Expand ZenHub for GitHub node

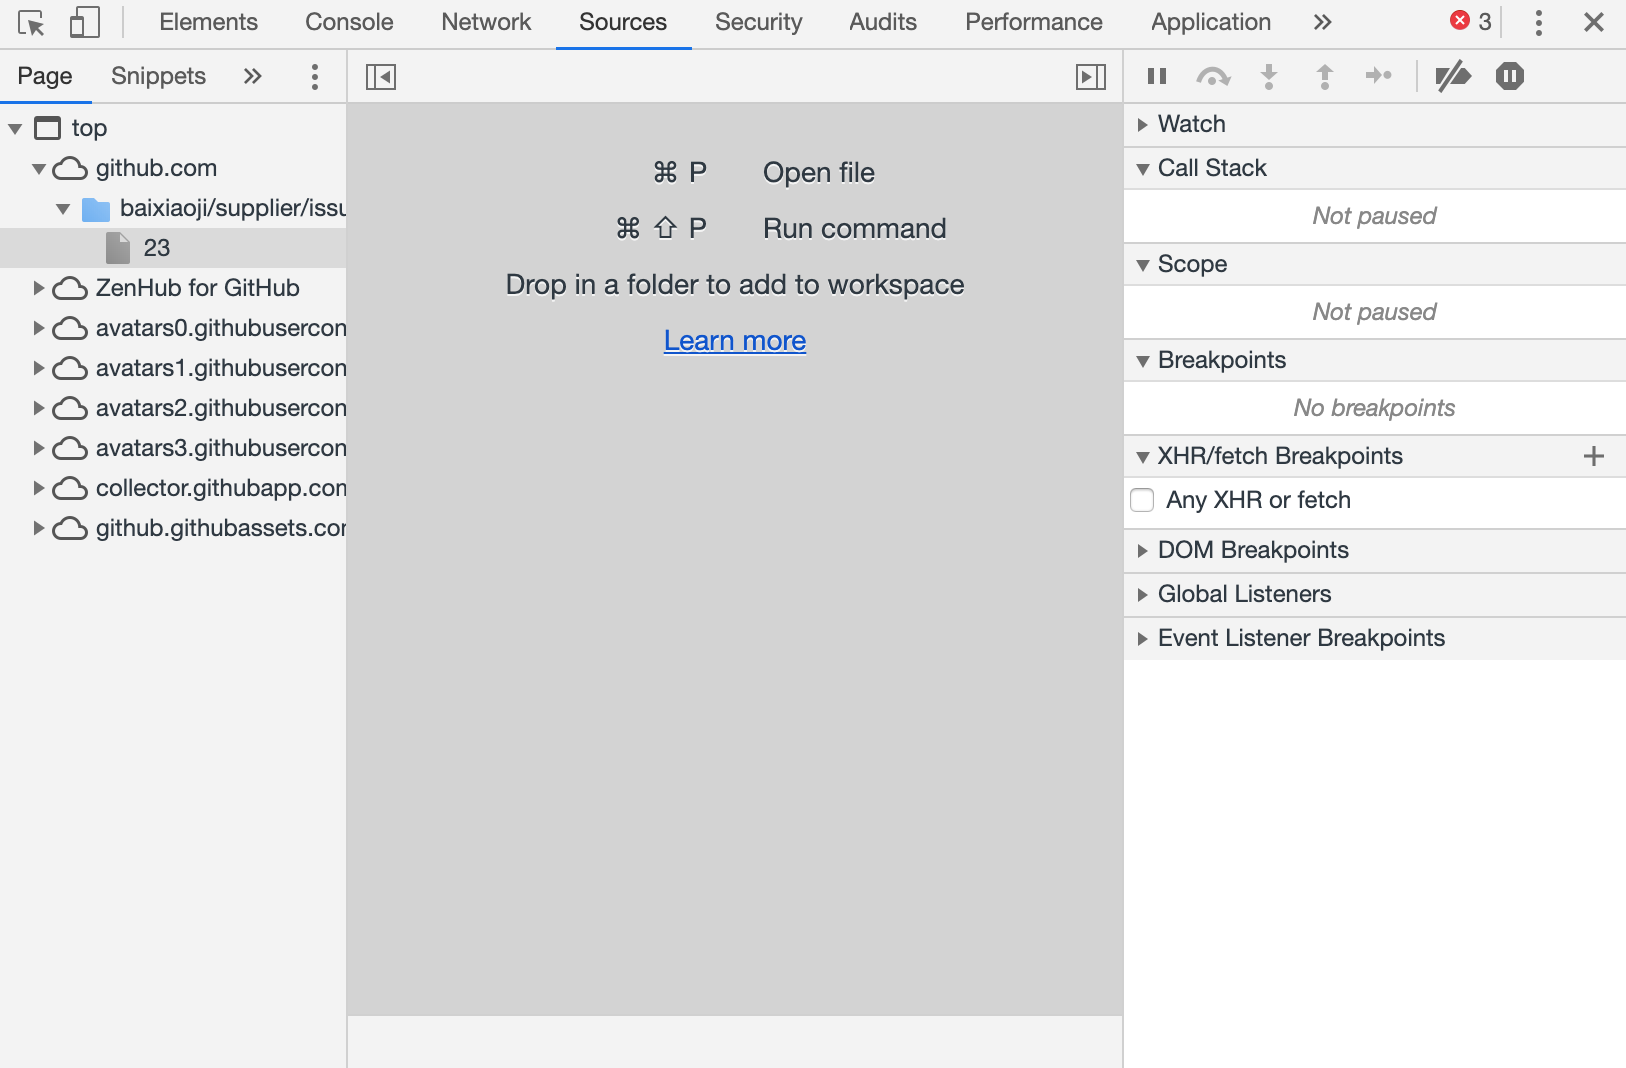point(39,288)
